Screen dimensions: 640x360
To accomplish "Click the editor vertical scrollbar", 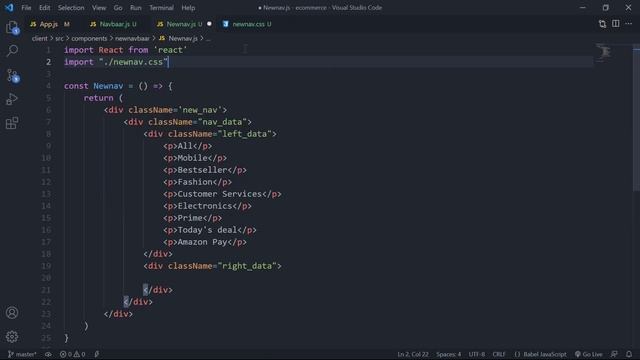I will [636, 118].
